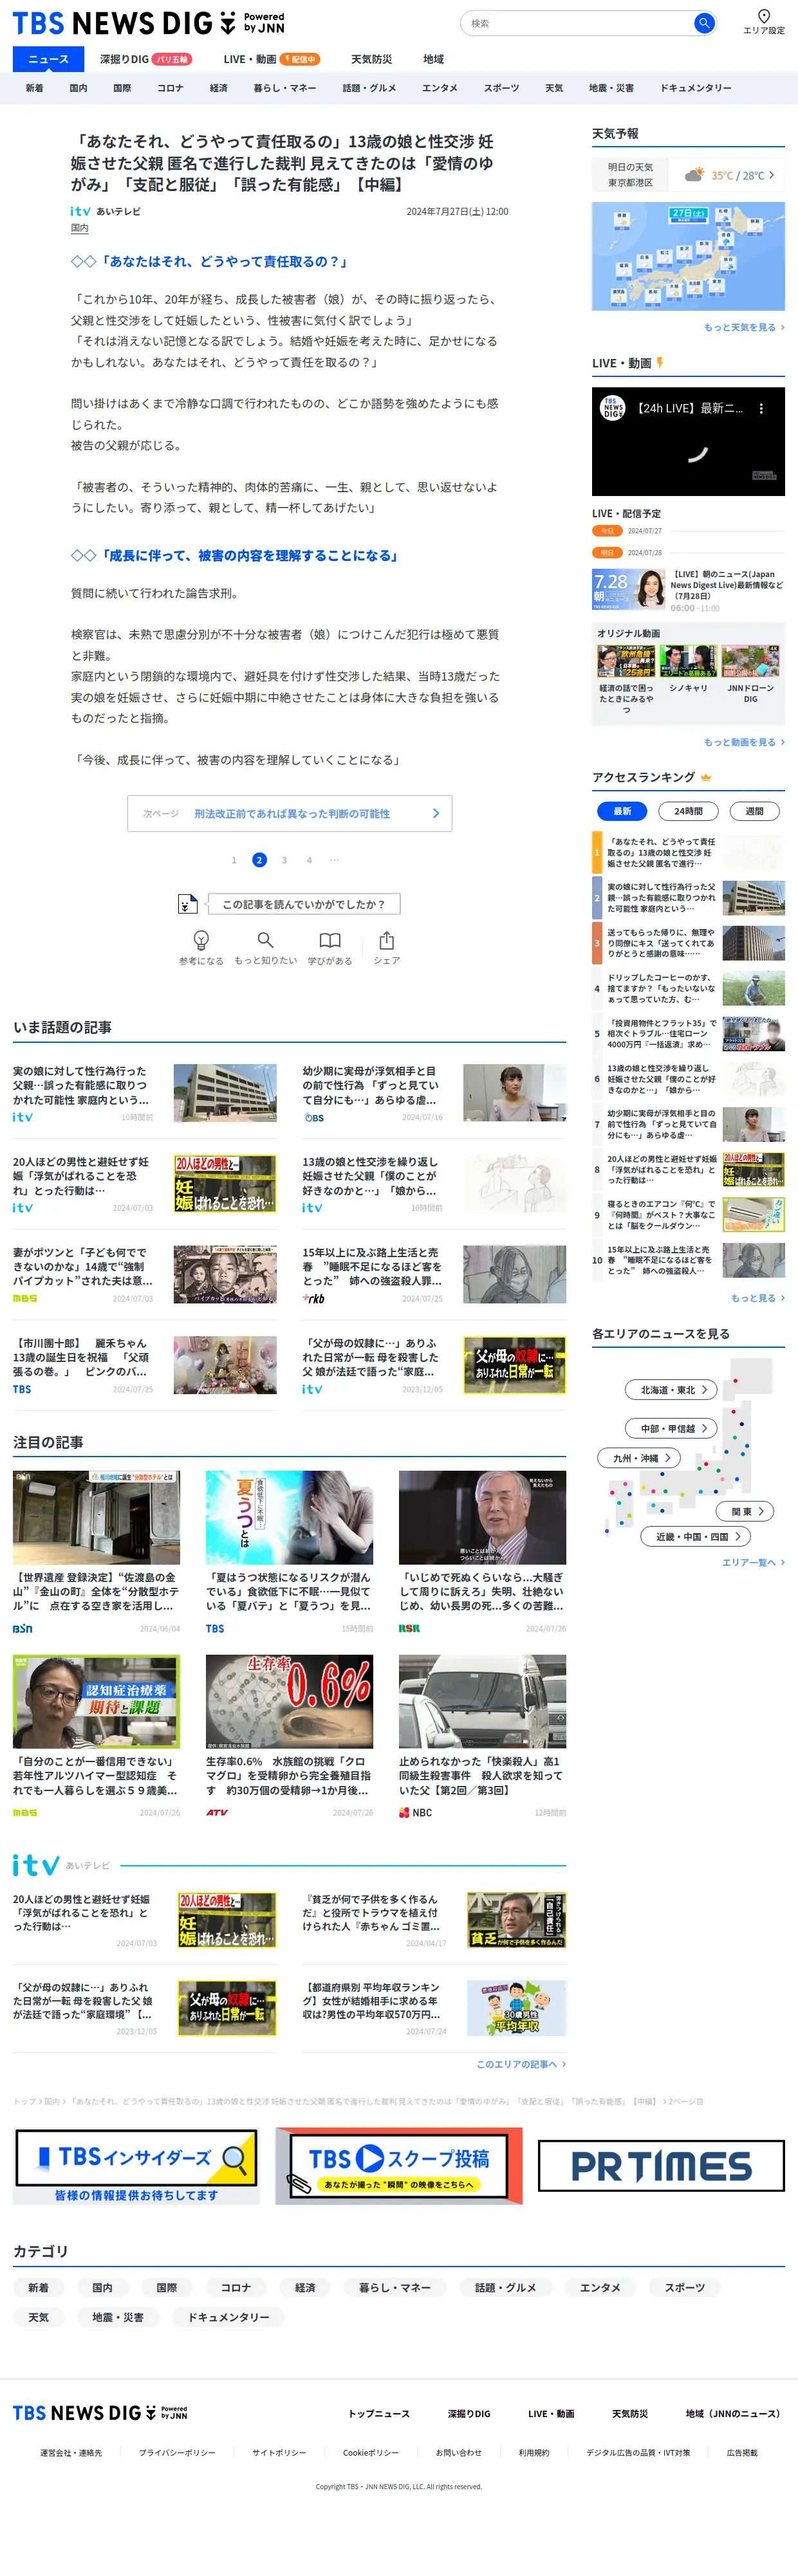Click the blue search magnifier button
The width and height of the screenshot is (798, 2576).
704,23
